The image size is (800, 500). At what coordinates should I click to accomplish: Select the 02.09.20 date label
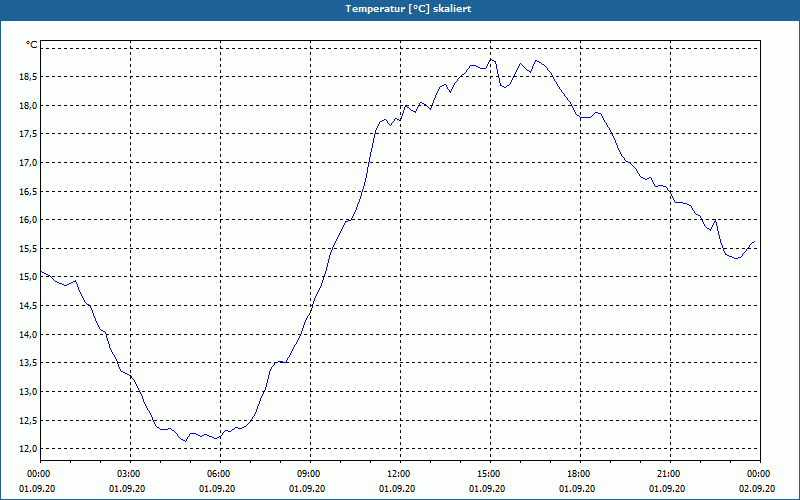tap(757, 489)
